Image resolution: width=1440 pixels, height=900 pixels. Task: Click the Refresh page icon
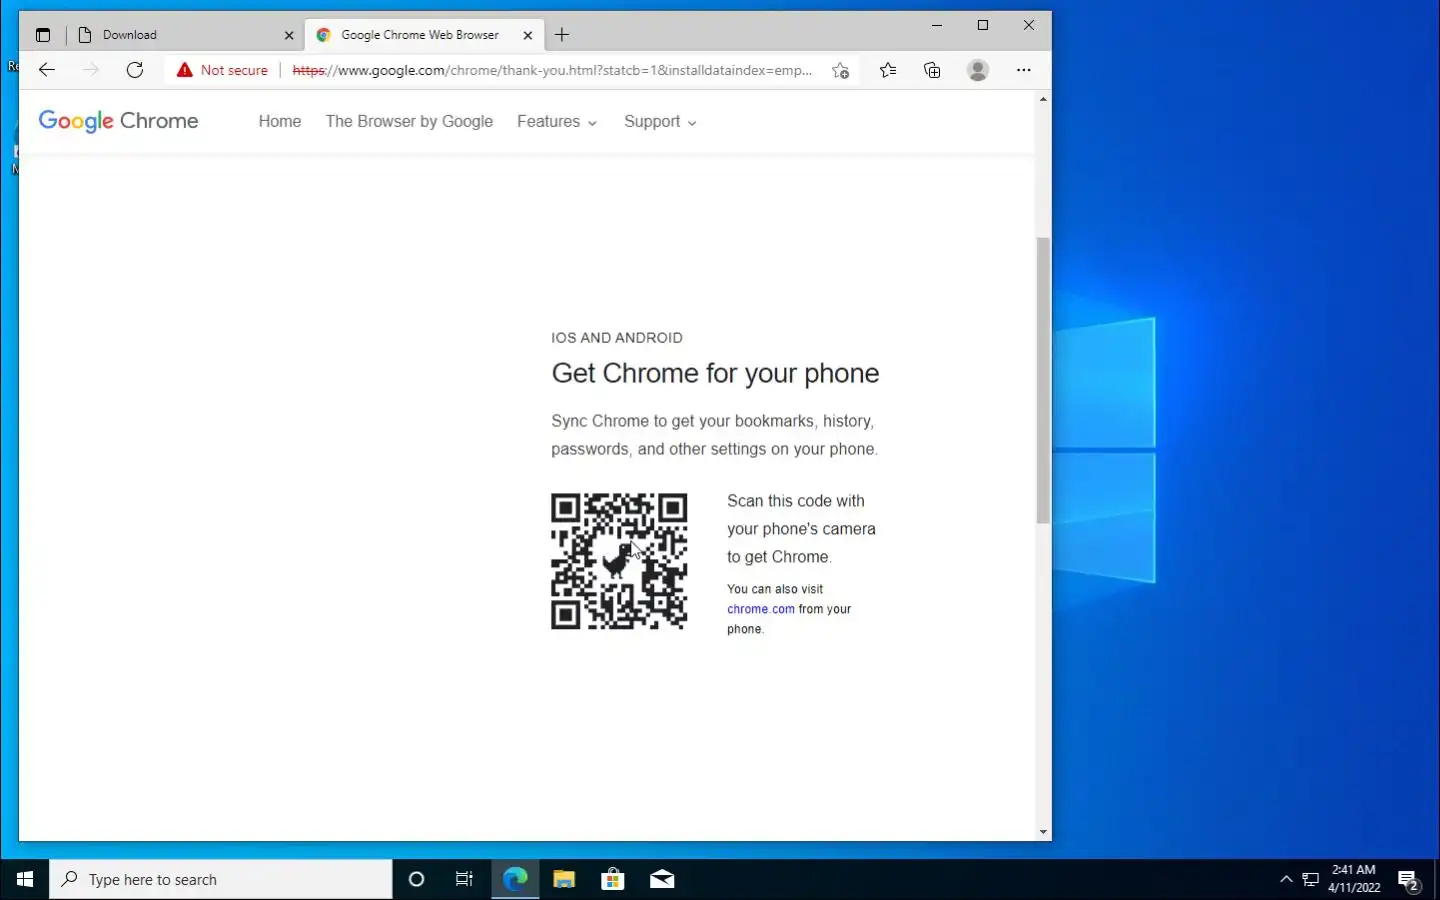click(135, 70)
